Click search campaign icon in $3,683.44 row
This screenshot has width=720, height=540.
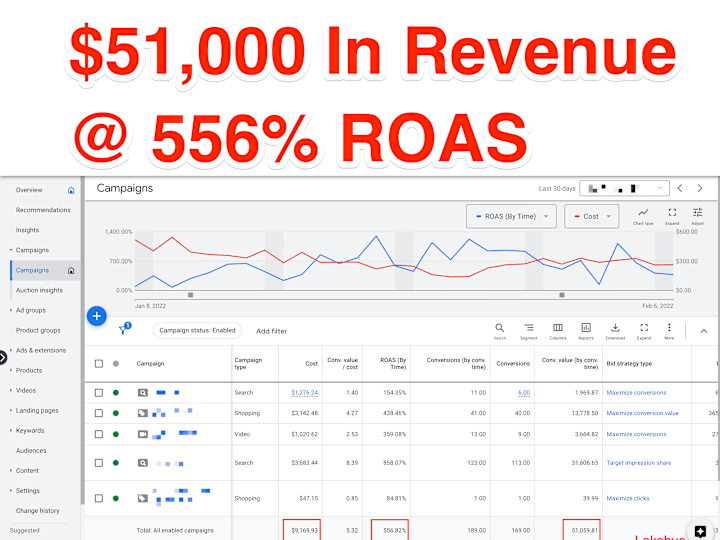(x=143, y=463)
